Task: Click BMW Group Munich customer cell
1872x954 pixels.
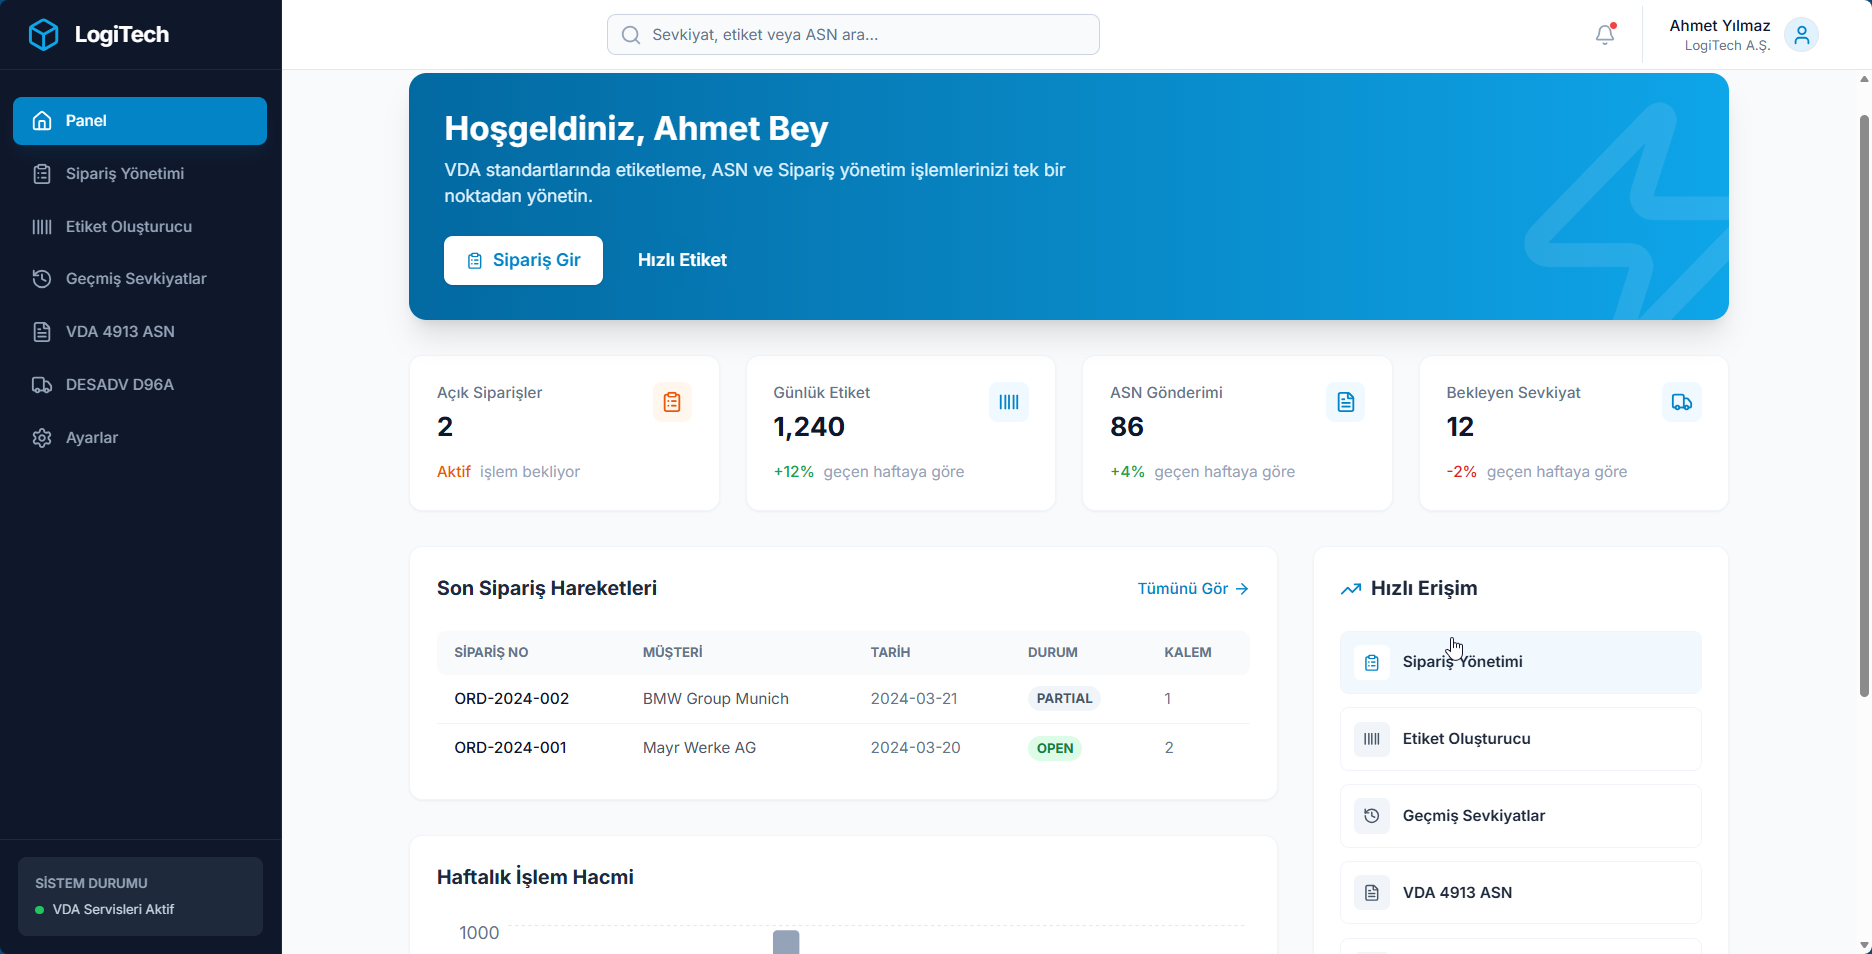Action: [716, 699]
